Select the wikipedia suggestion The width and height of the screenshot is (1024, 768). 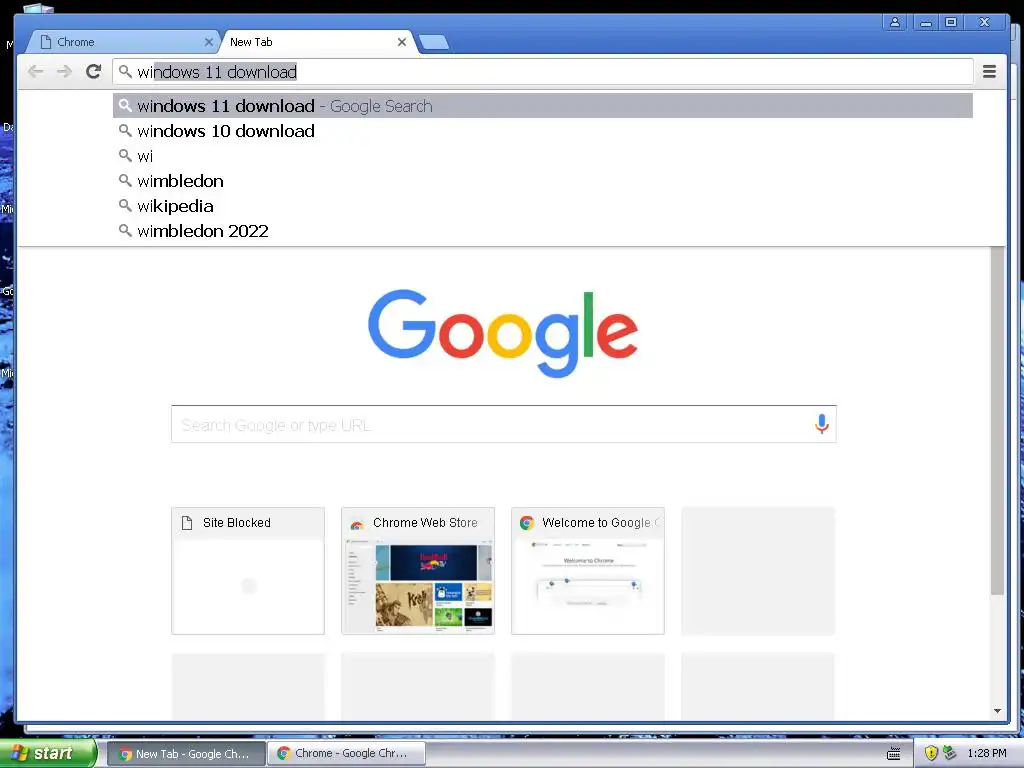[543, 206]
